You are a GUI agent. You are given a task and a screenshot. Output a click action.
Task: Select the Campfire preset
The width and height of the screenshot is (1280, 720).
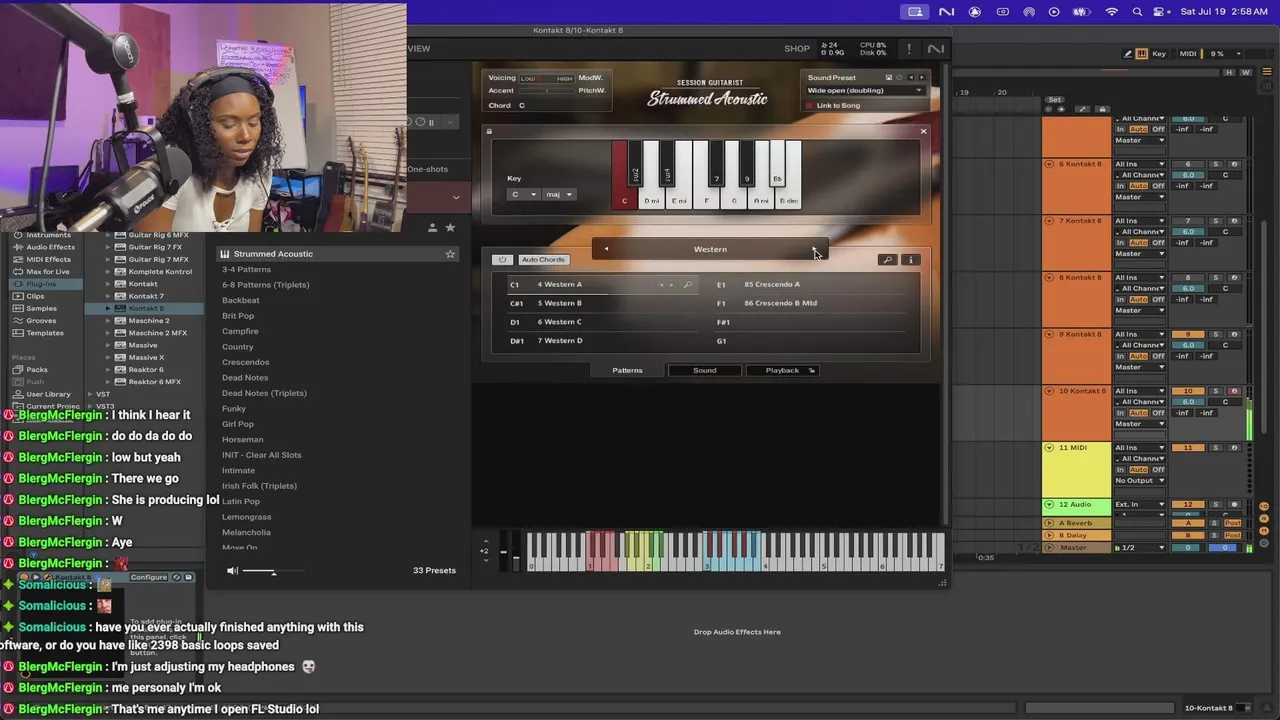point(240,331)
